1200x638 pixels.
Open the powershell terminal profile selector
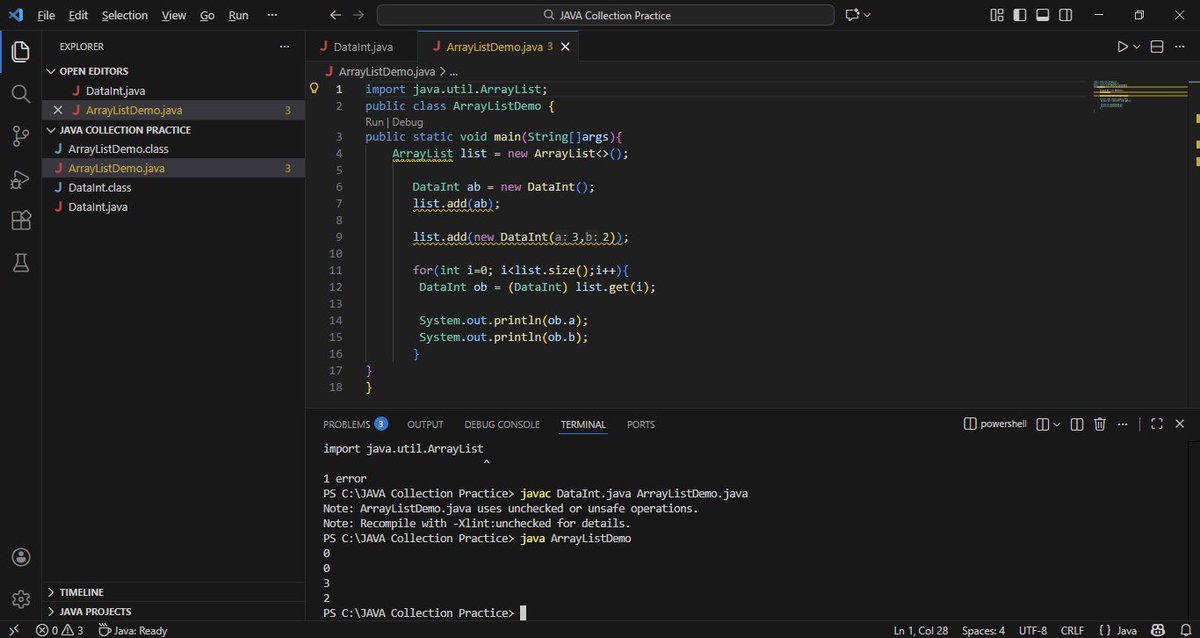[995, 424]
